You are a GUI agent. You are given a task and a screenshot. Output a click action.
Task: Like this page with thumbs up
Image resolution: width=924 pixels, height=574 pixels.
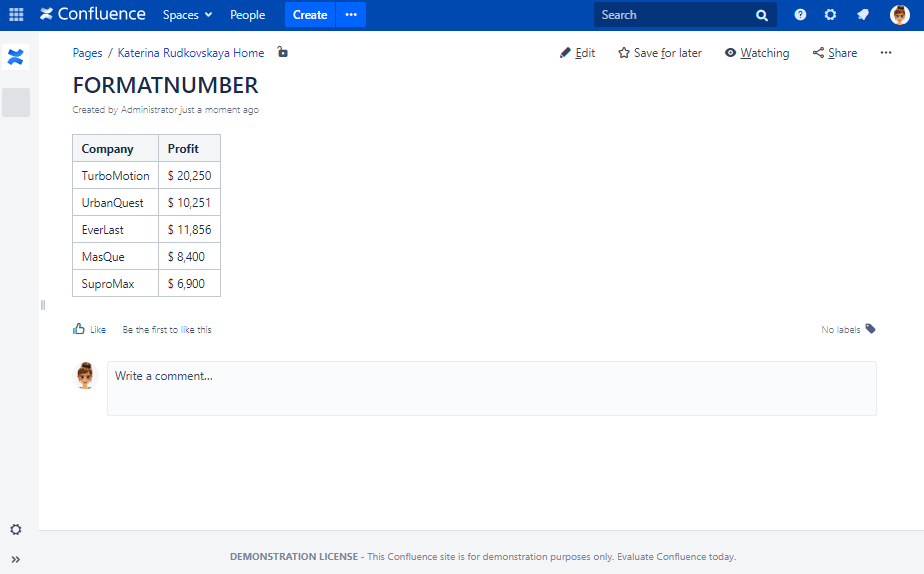(x=80, y=329)
